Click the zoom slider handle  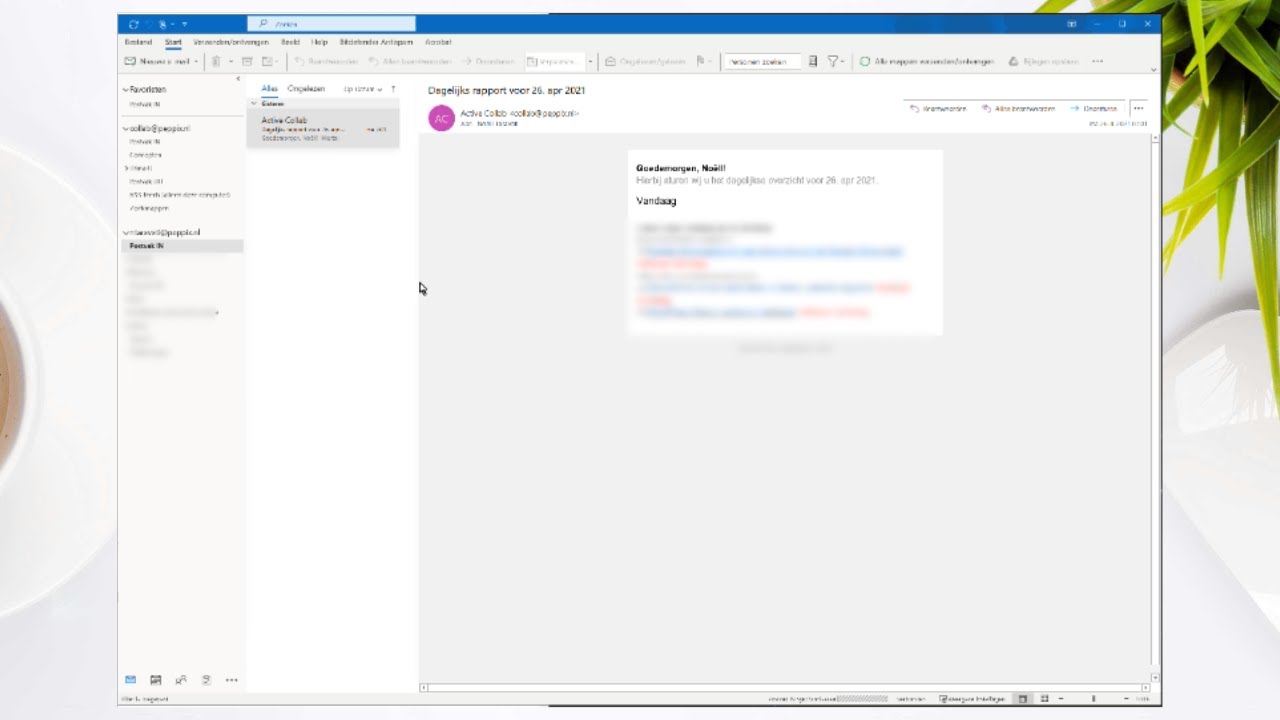click(1093, 699)
